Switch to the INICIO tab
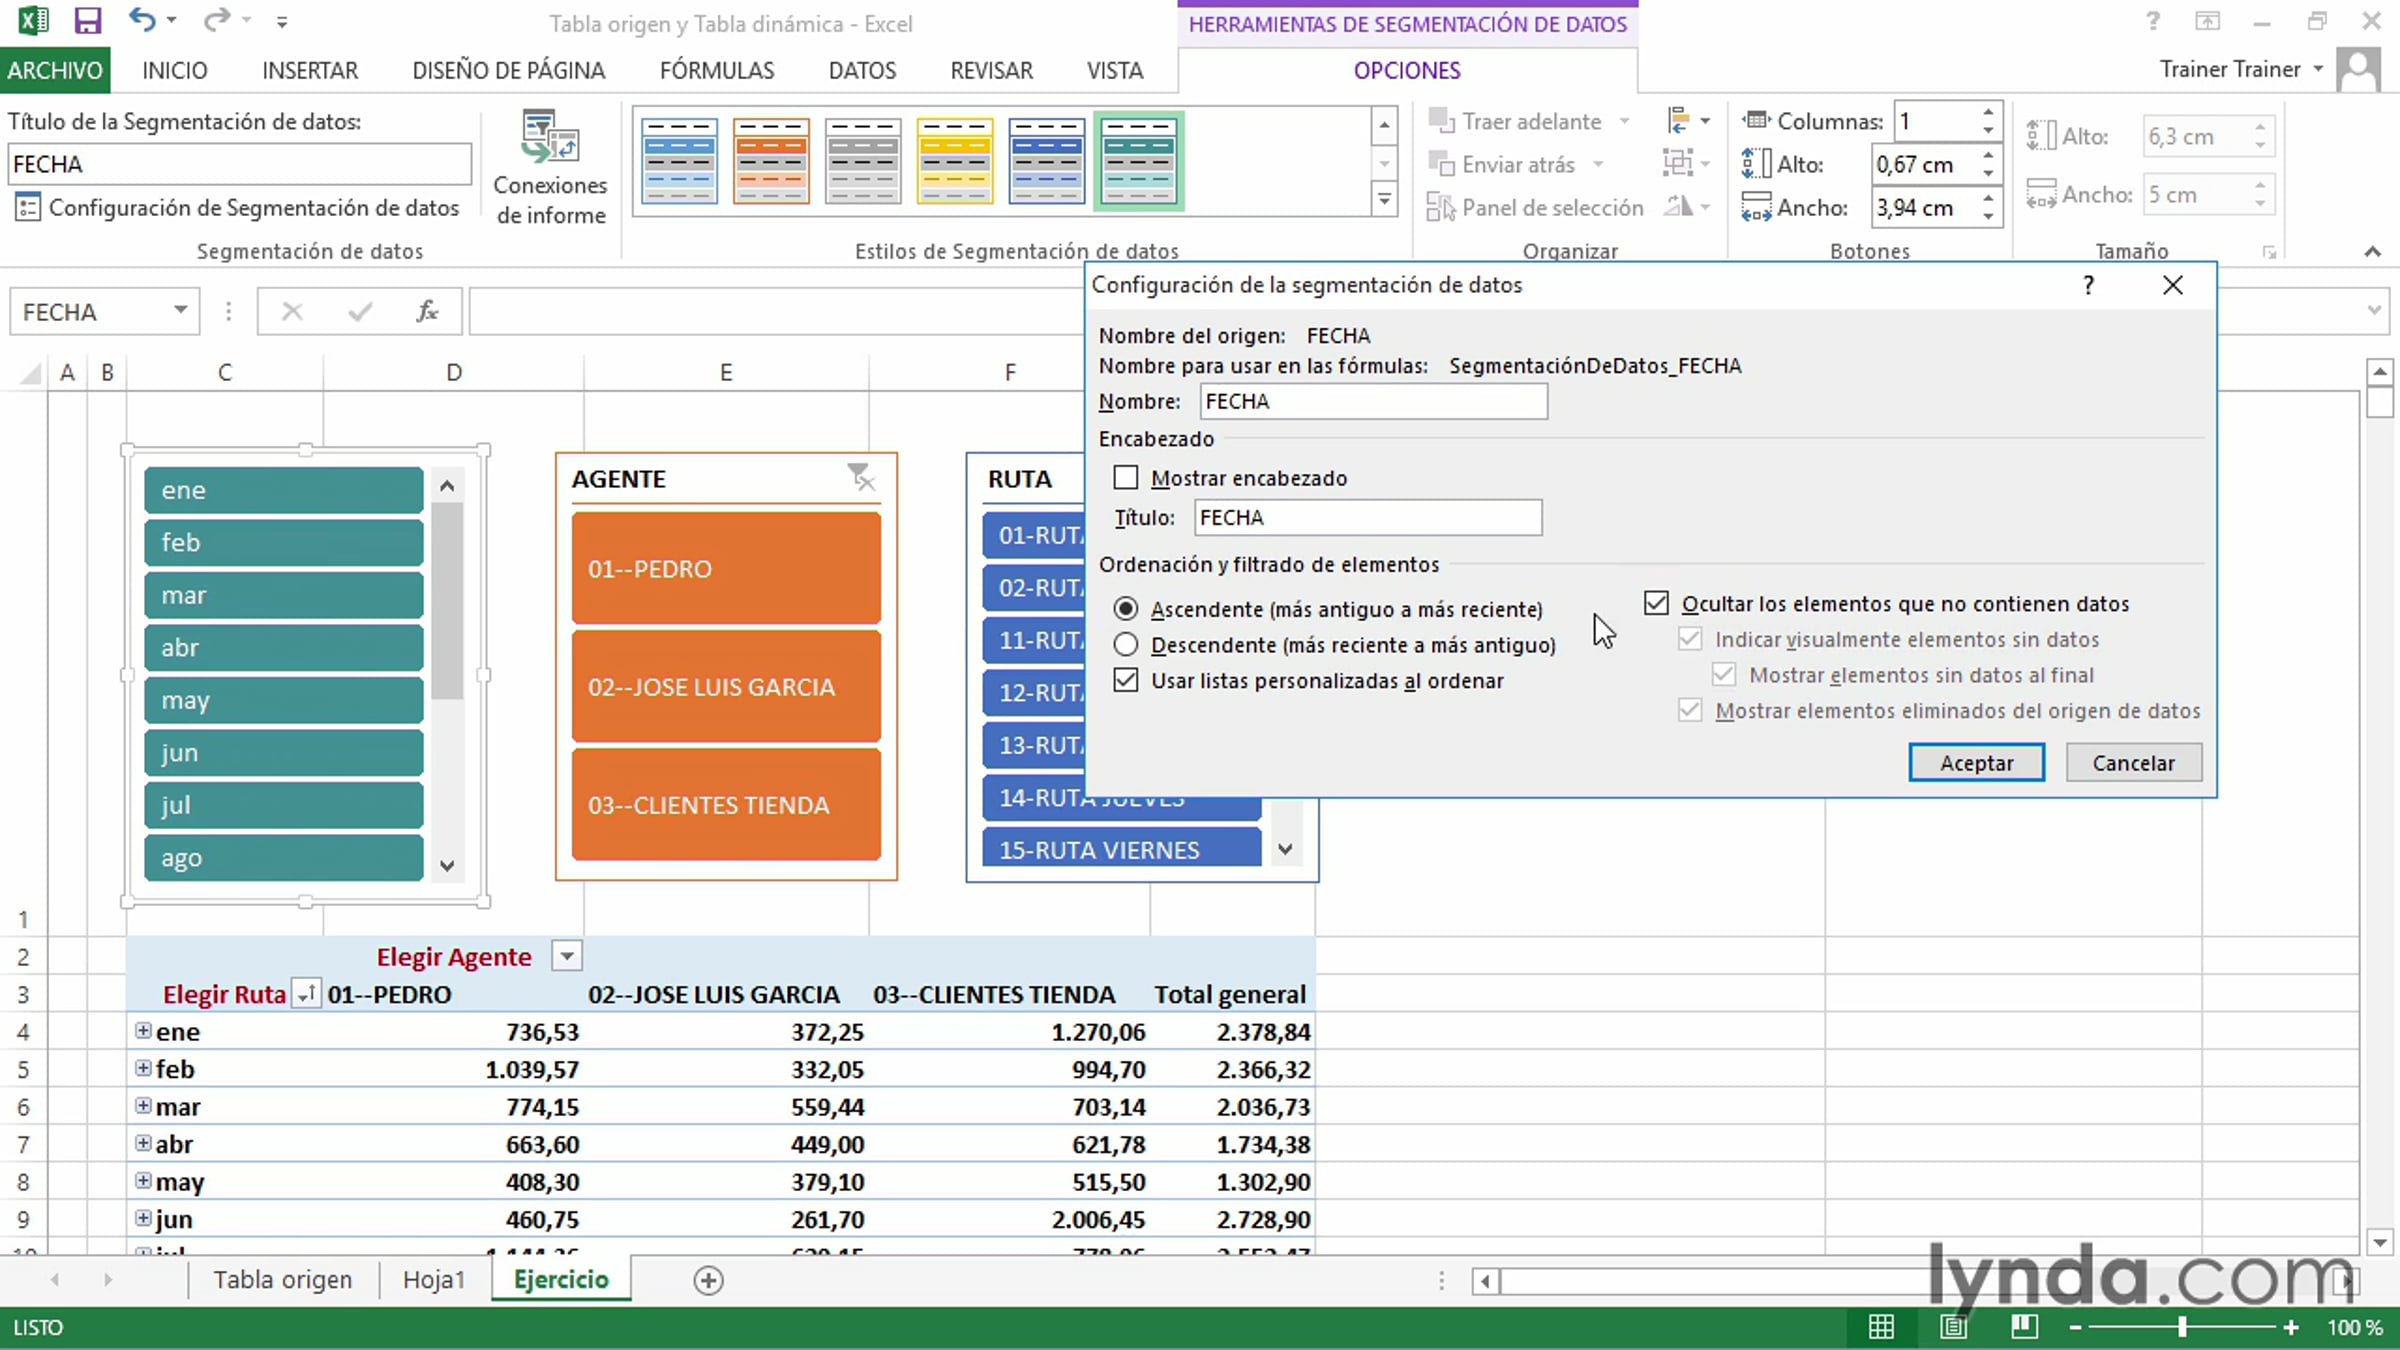 [x=175, y=70]
